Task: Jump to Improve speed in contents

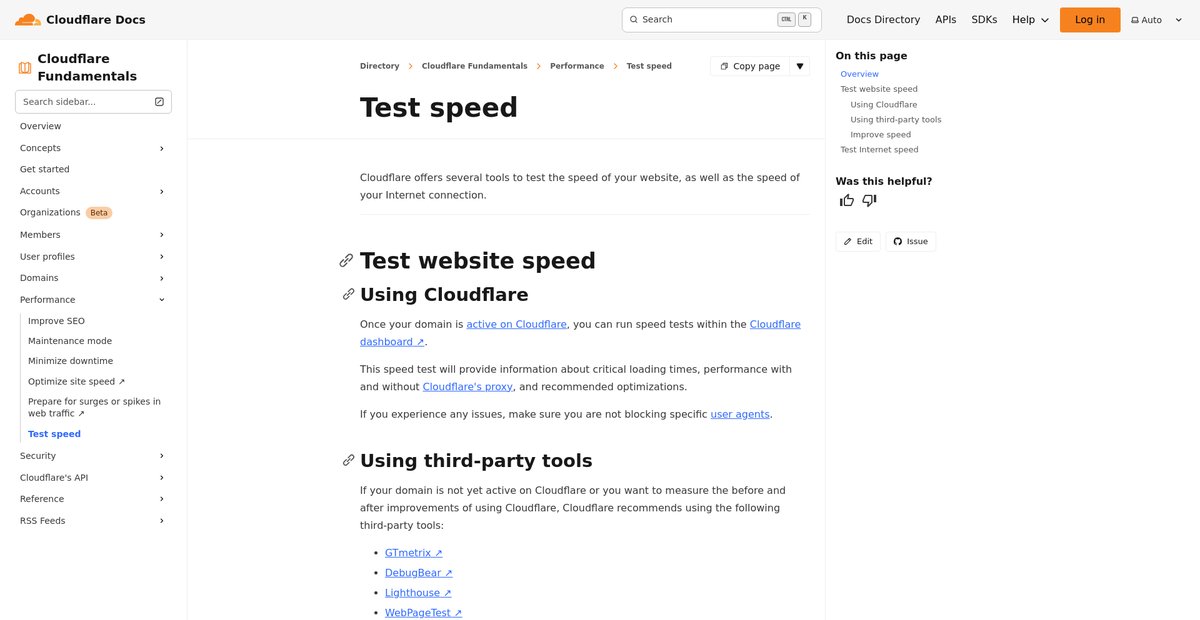Action: click(881, 134)
